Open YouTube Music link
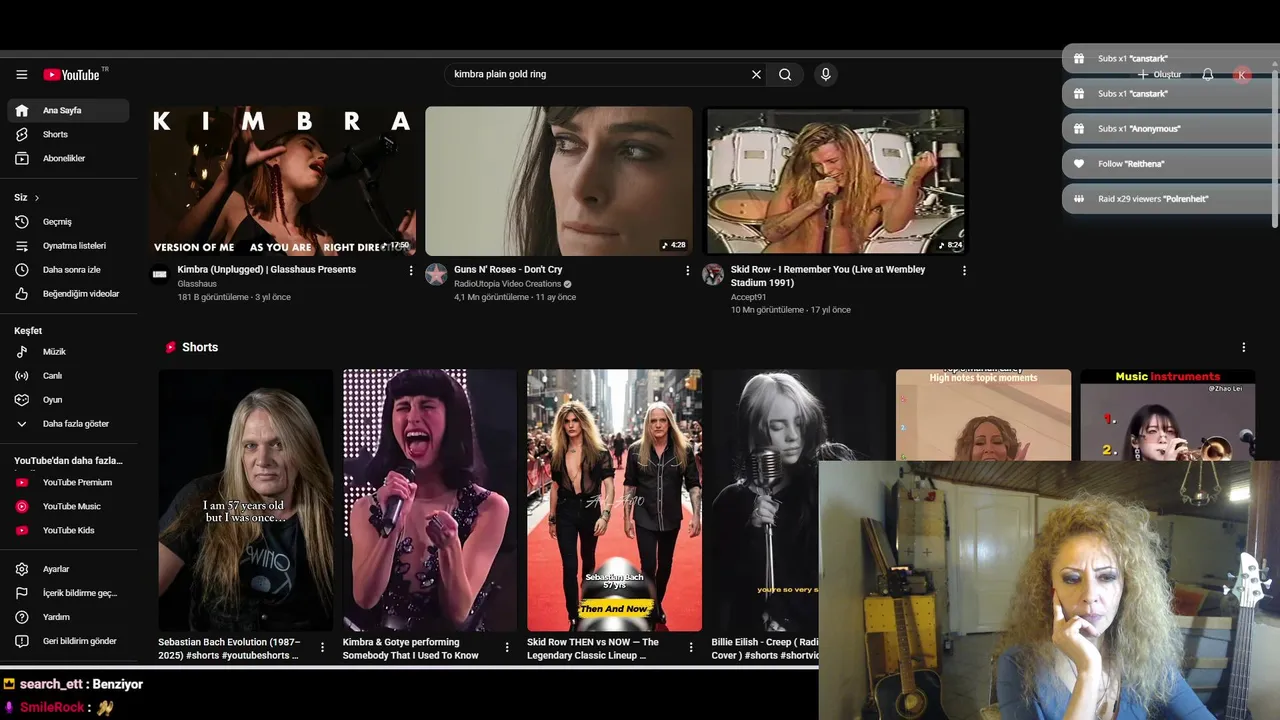This screenshot has height=720, width=1280. point(68,506)
